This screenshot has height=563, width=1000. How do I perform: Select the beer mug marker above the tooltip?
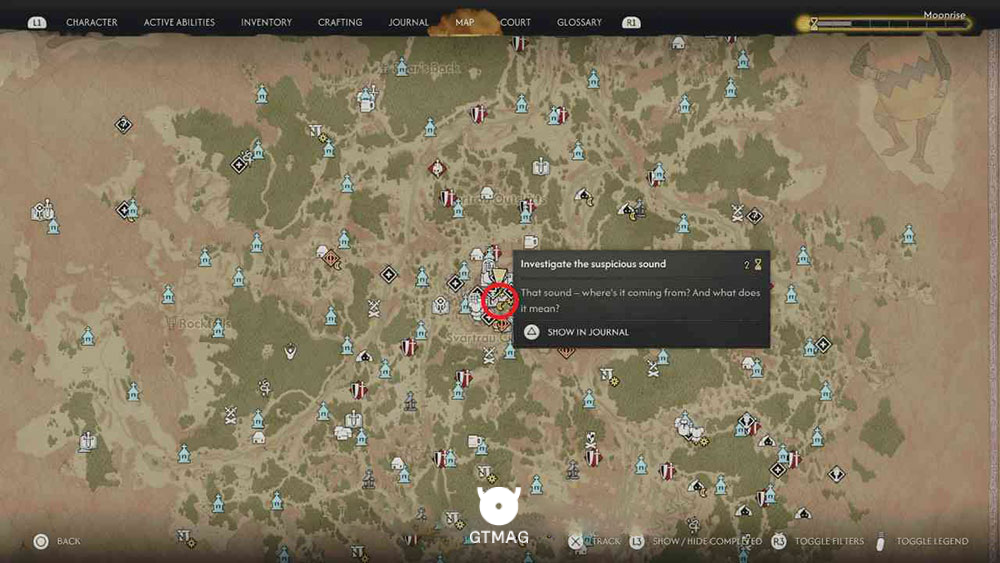530,241
